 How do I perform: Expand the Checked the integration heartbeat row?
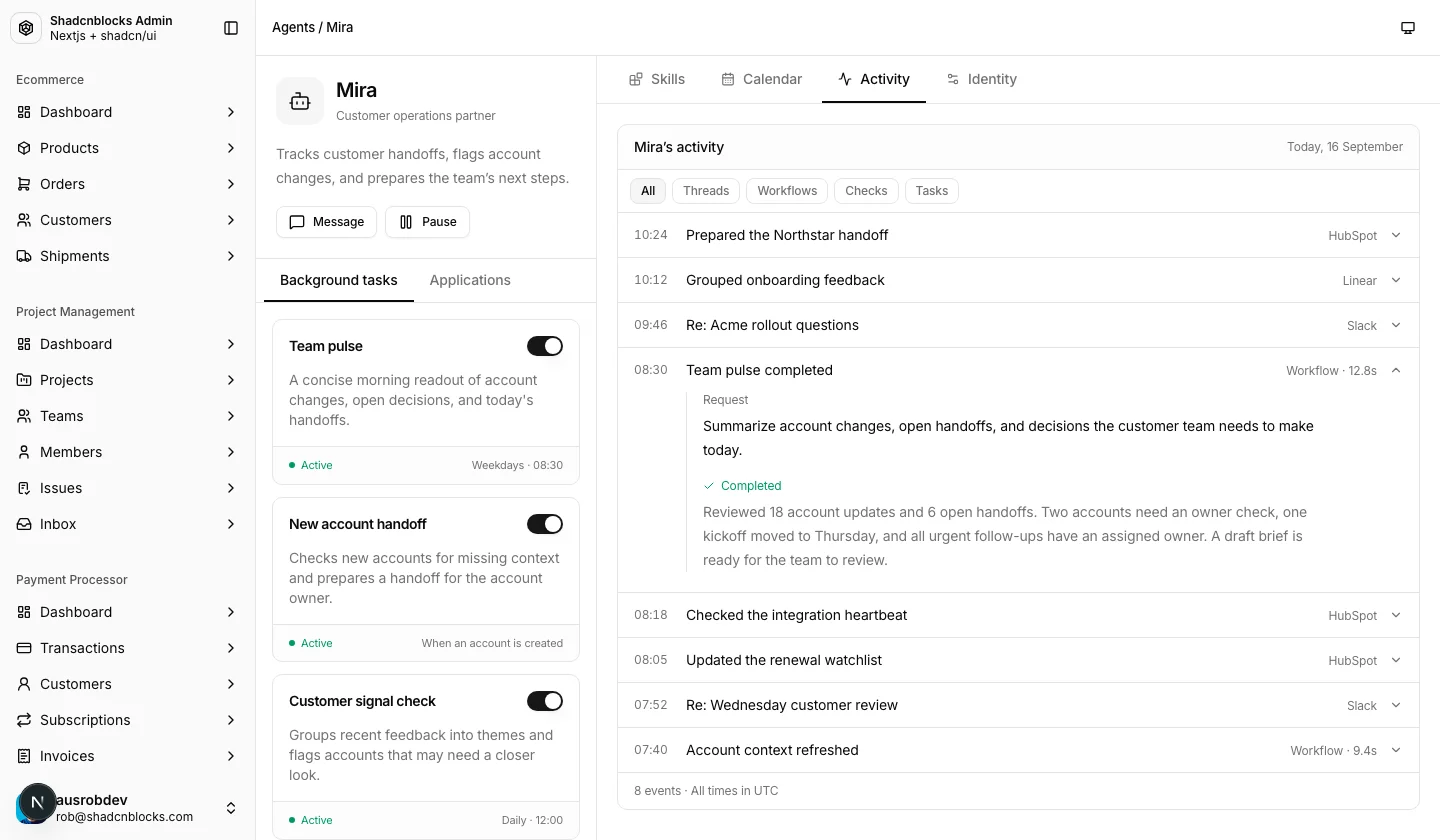click(x=1018, y=615)
